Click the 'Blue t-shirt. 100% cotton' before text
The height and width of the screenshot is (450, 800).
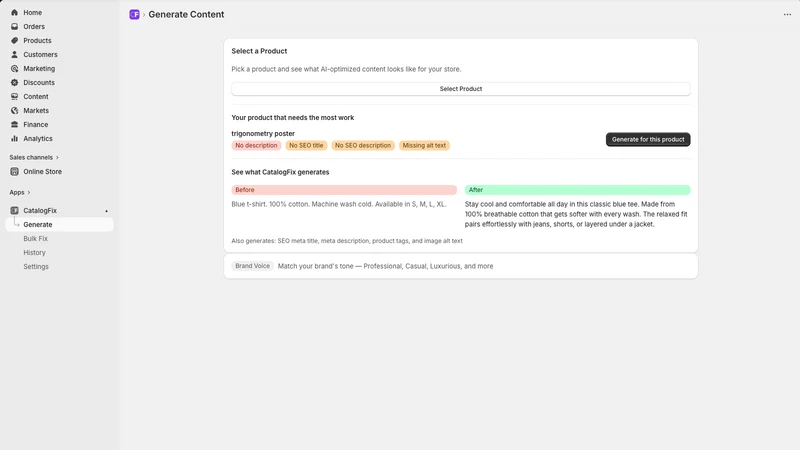(x=339, y=204)
